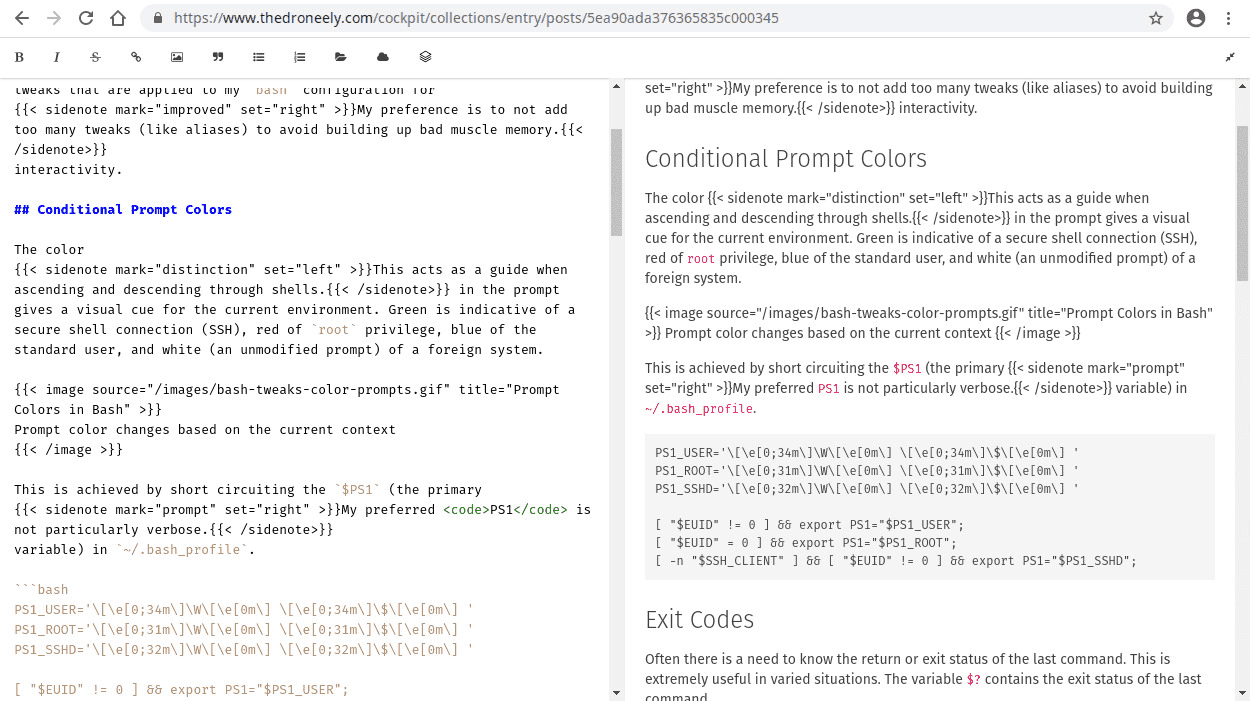This screenshot has height=701, width=1250.
Task: Click the markdown editor scrollbar thumb
Action: coord(616,182)
